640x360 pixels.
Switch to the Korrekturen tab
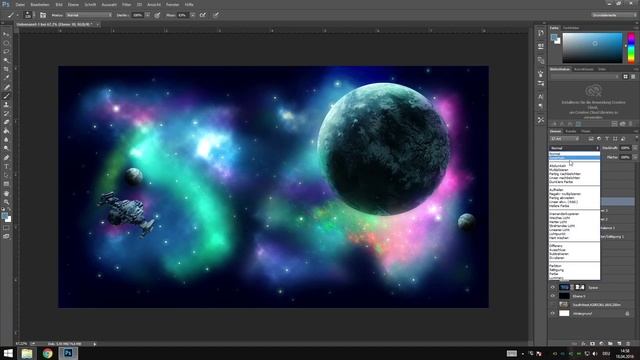[584, 69]
